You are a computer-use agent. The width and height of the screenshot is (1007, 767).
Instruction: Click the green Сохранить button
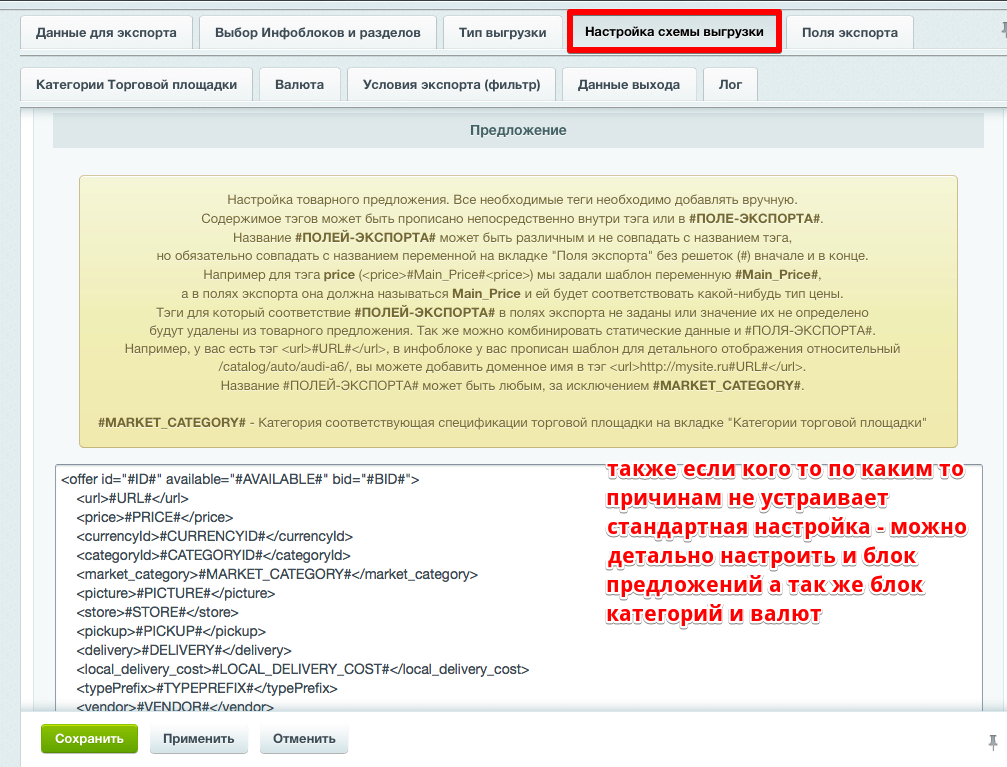[88, 739]
